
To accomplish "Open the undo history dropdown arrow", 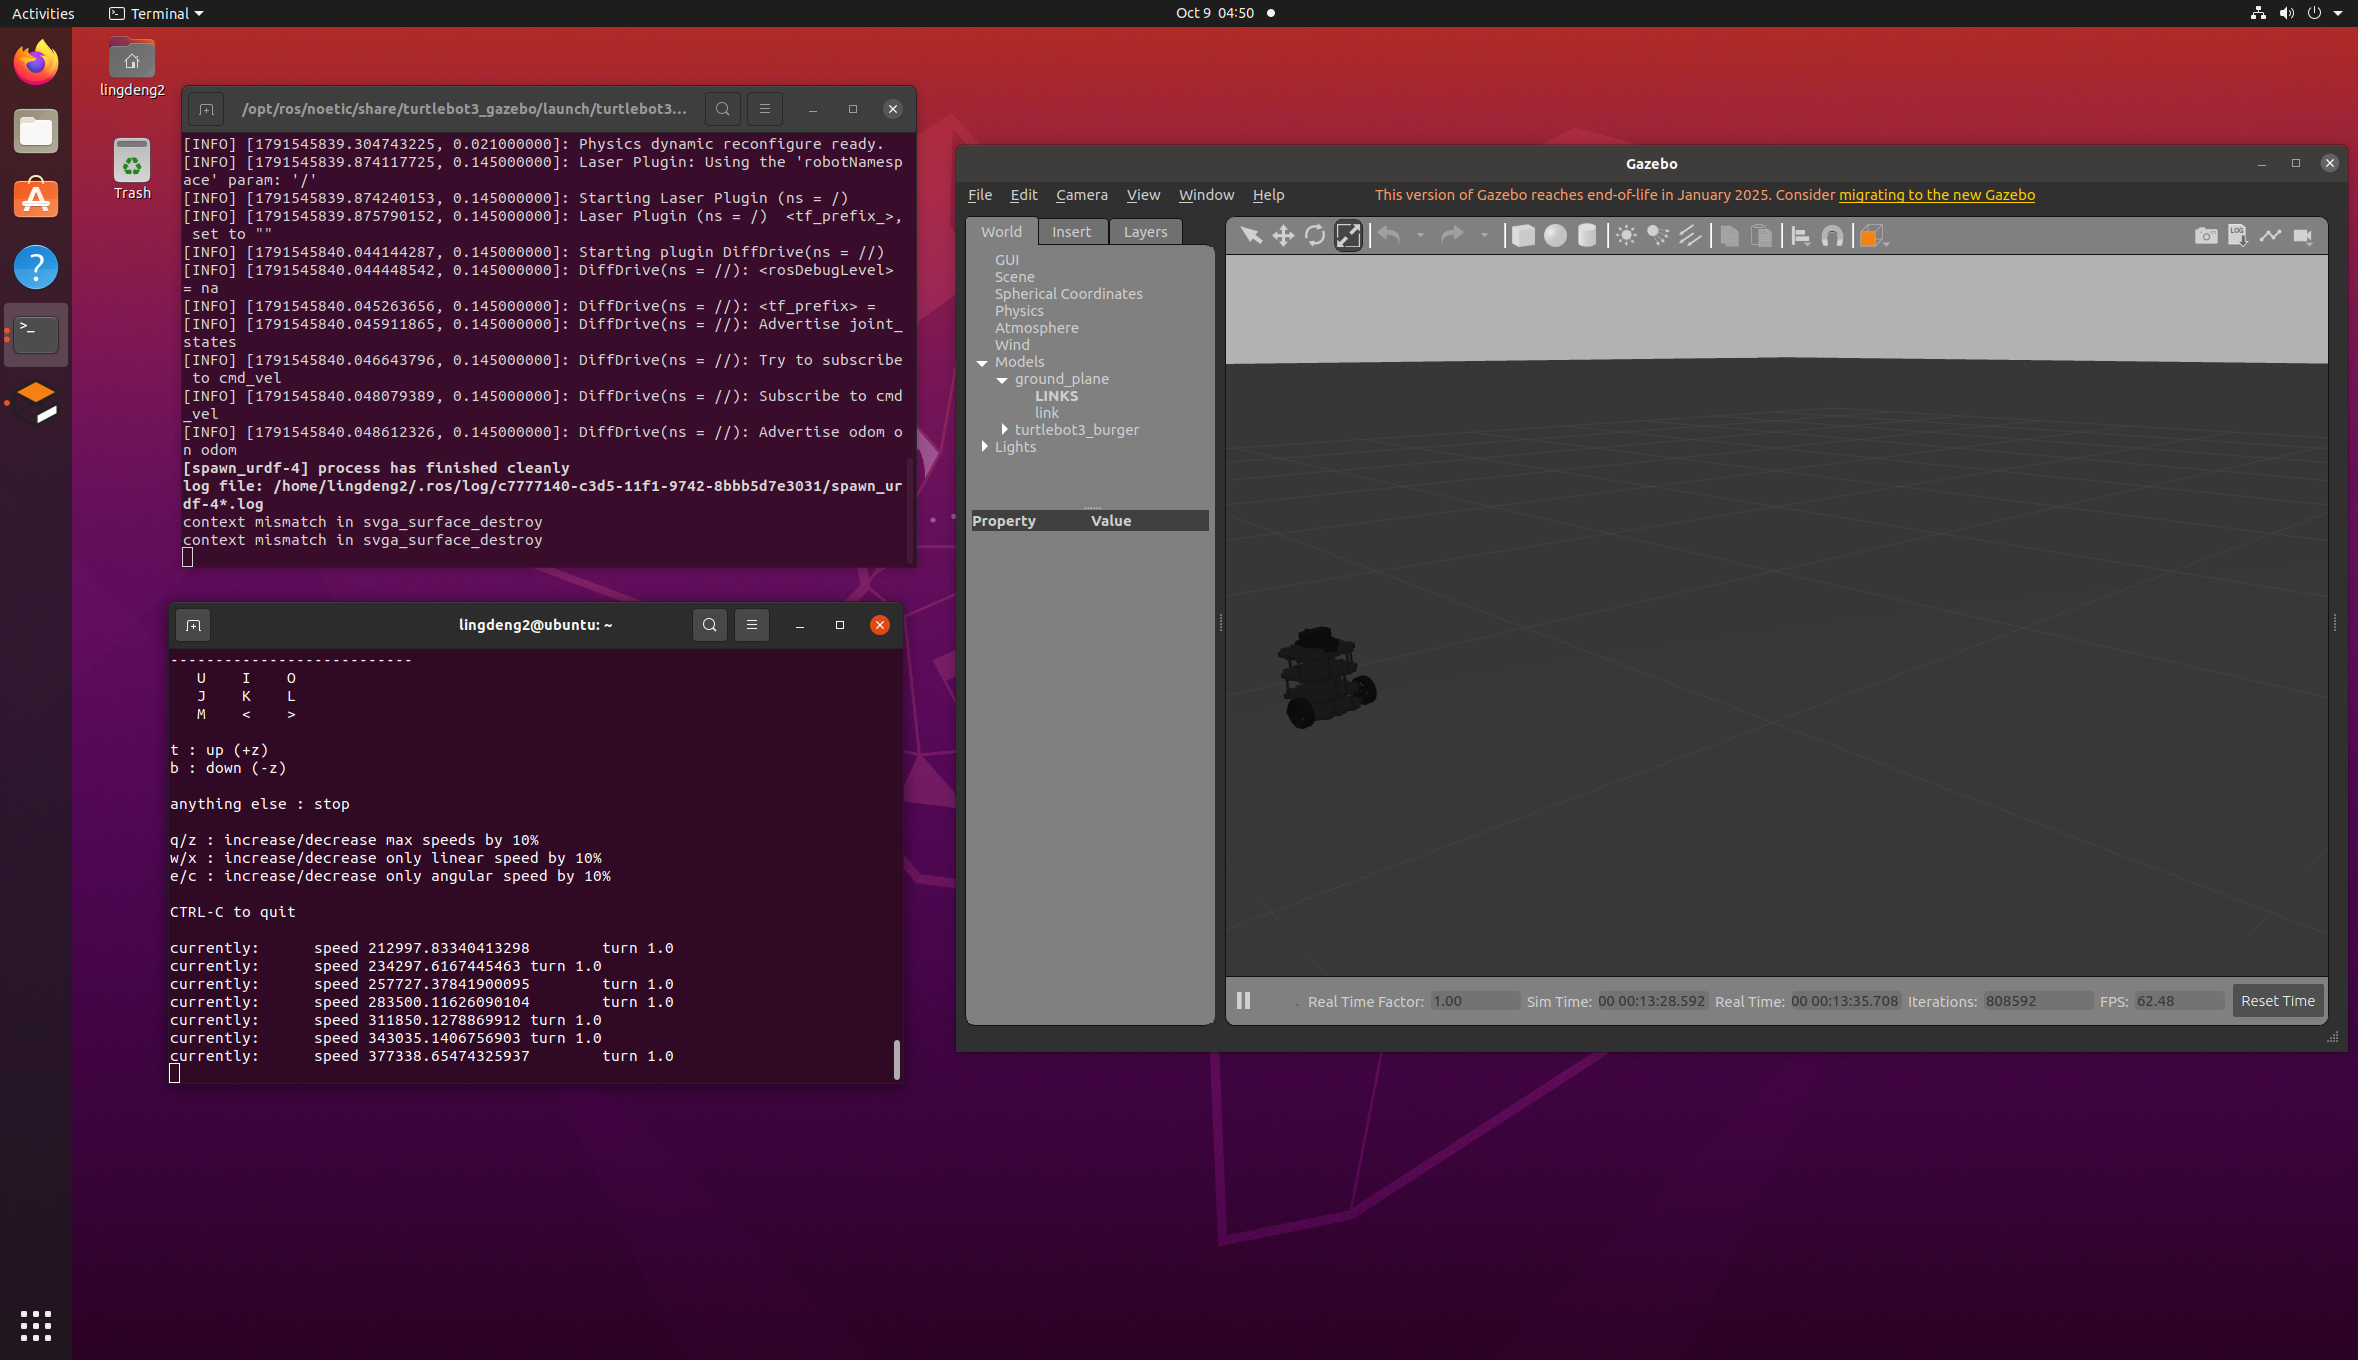I will (1420, 236).
